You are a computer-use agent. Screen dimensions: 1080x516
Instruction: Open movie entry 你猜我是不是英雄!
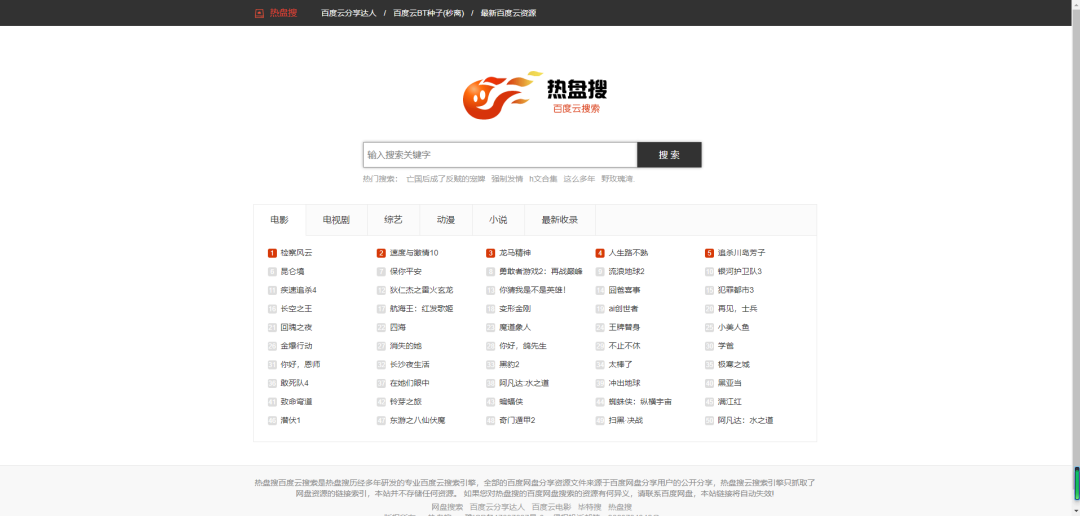pyautogui.click(x=532, y=290)
